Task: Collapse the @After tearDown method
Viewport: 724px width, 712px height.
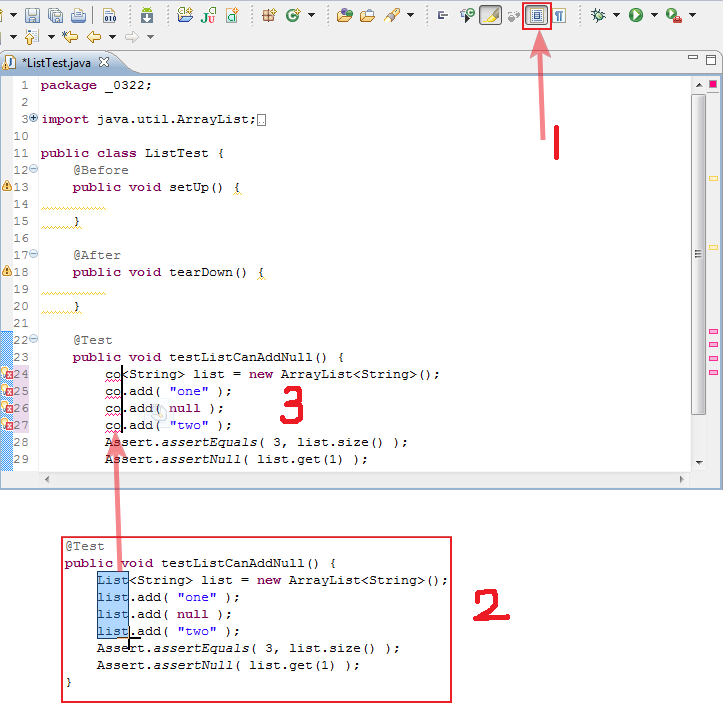Action: pyautogui.click(x=34, y=253)
